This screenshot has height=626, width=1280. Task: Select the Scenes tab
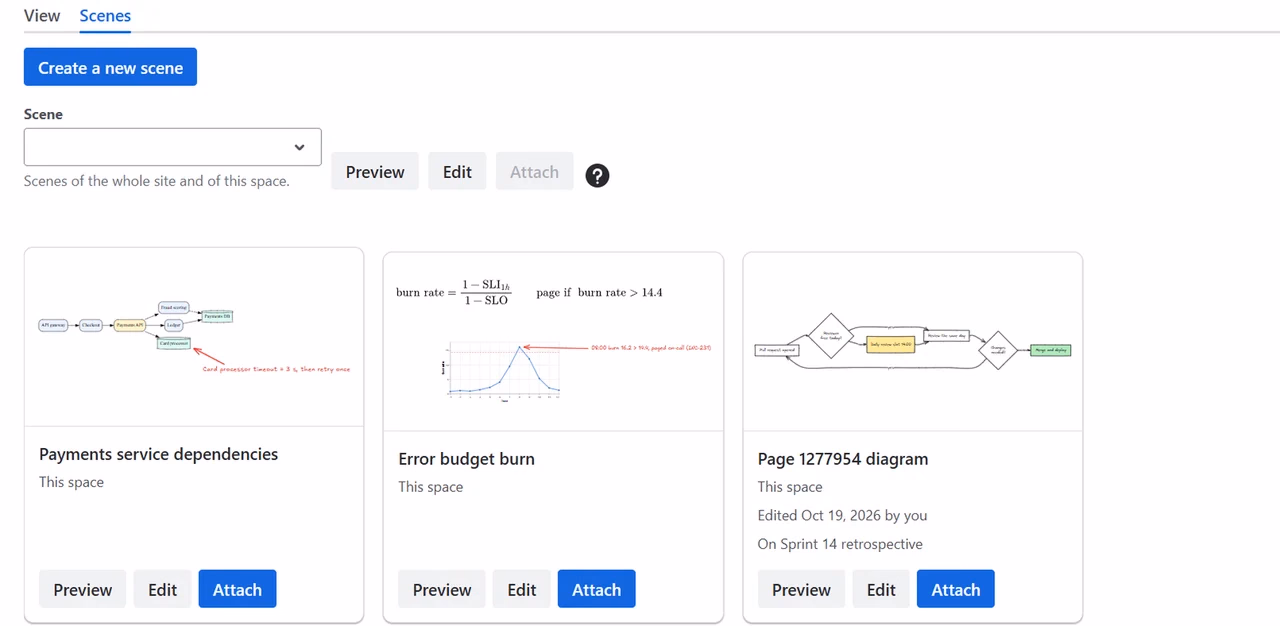105,15
